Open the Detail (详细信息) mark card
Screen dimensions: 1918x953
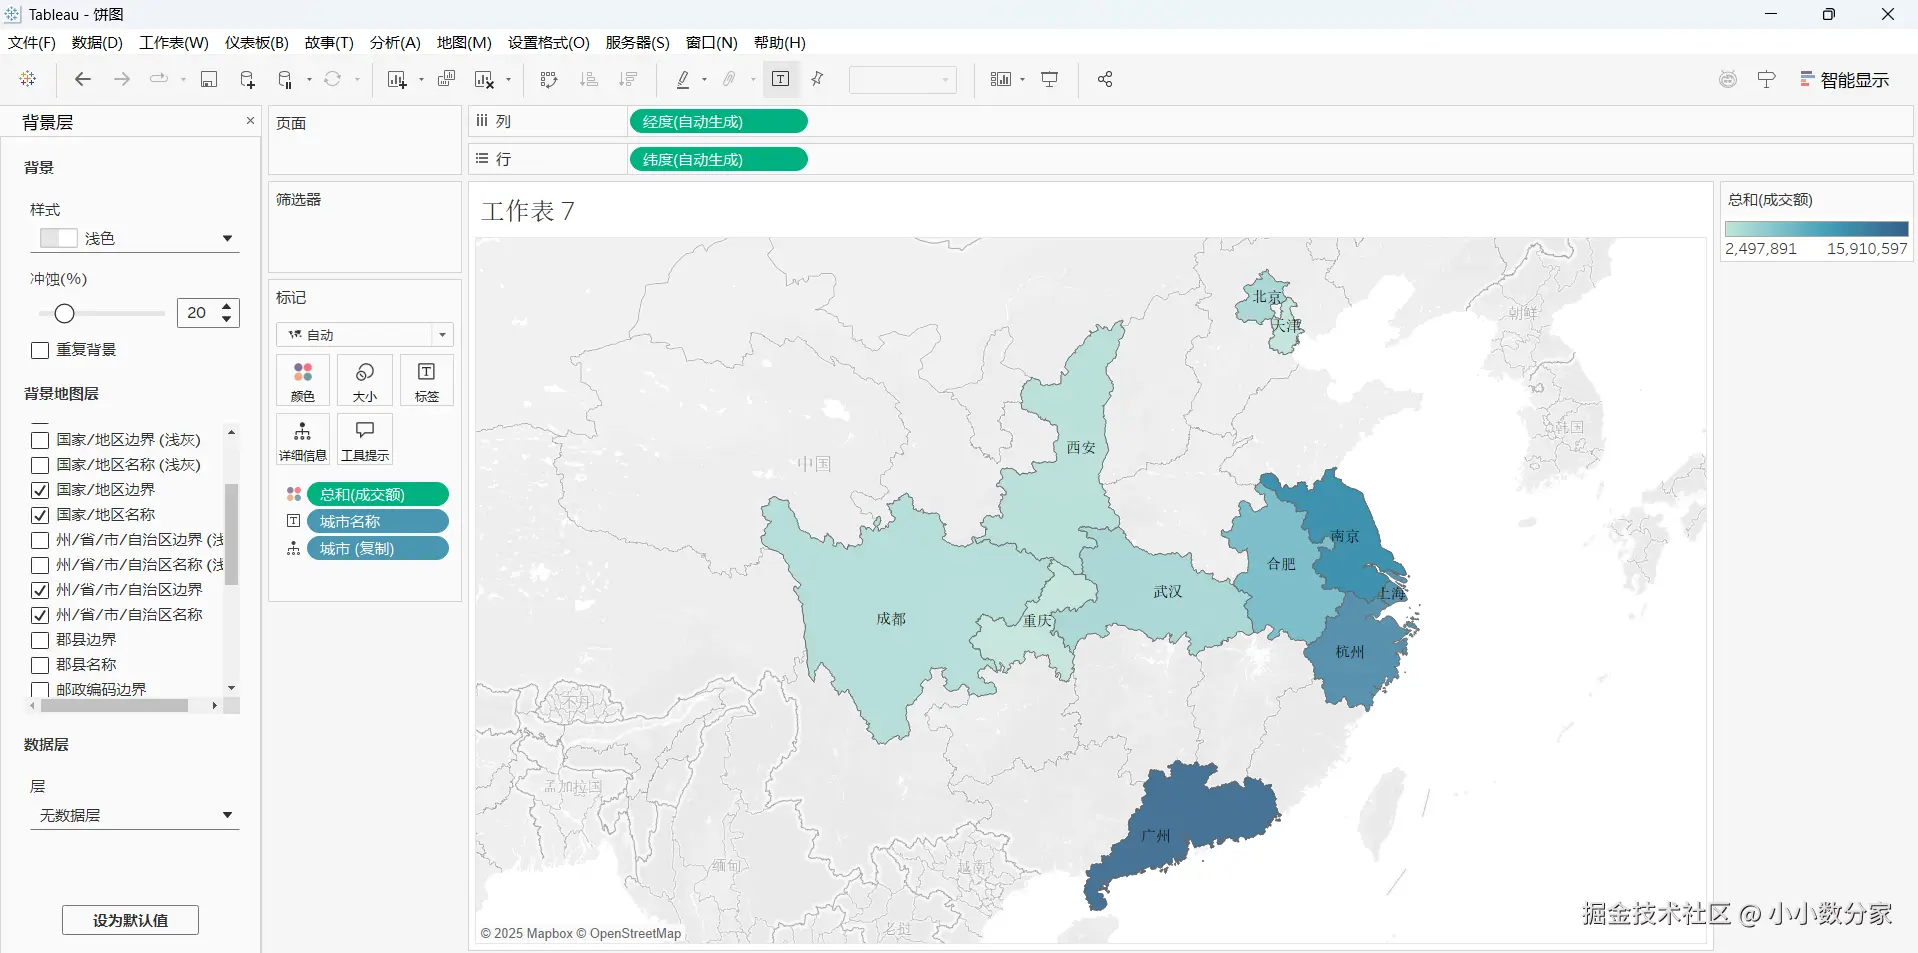(303, 440)
